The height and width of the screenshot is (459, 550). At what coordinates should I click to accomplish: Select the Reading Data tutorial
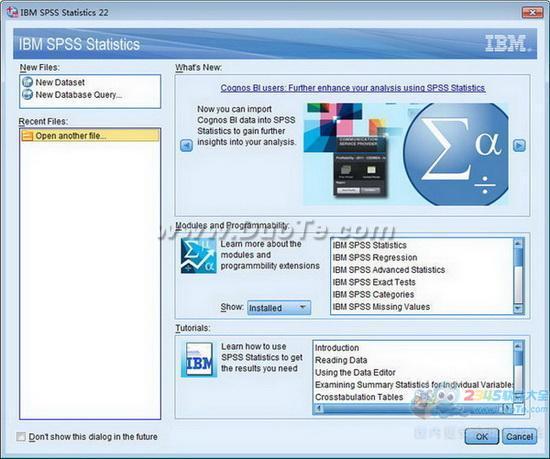[x=341, y=360]
